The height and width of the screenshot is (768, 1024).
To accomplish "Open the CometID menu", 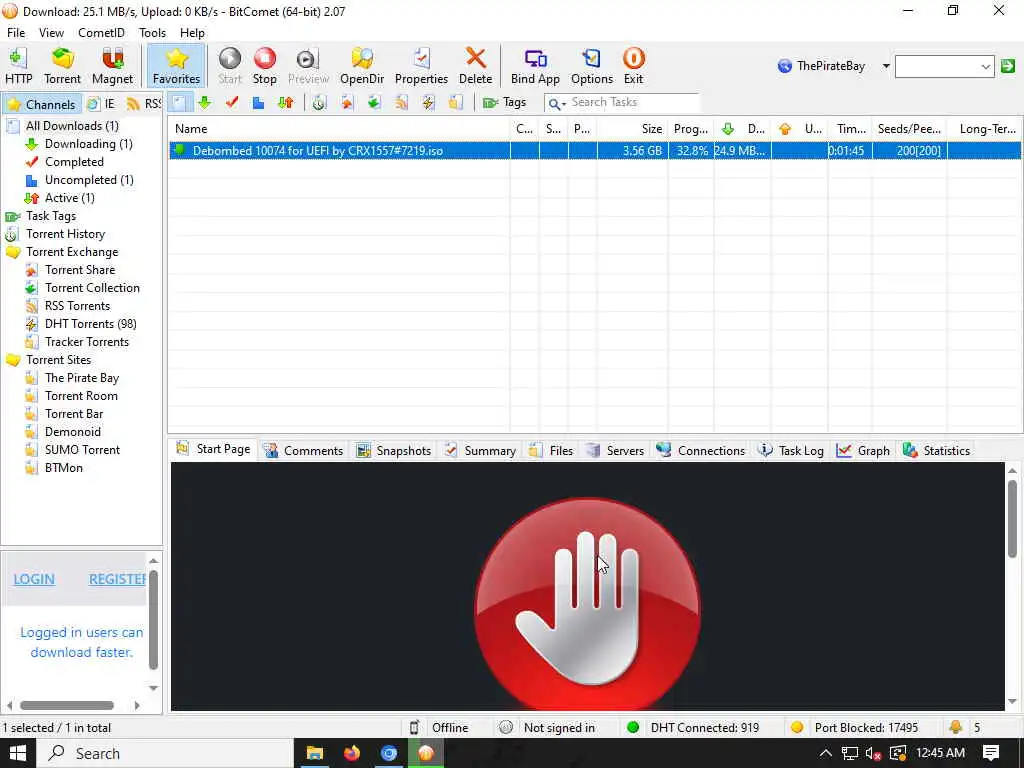I will click(101, 33).
